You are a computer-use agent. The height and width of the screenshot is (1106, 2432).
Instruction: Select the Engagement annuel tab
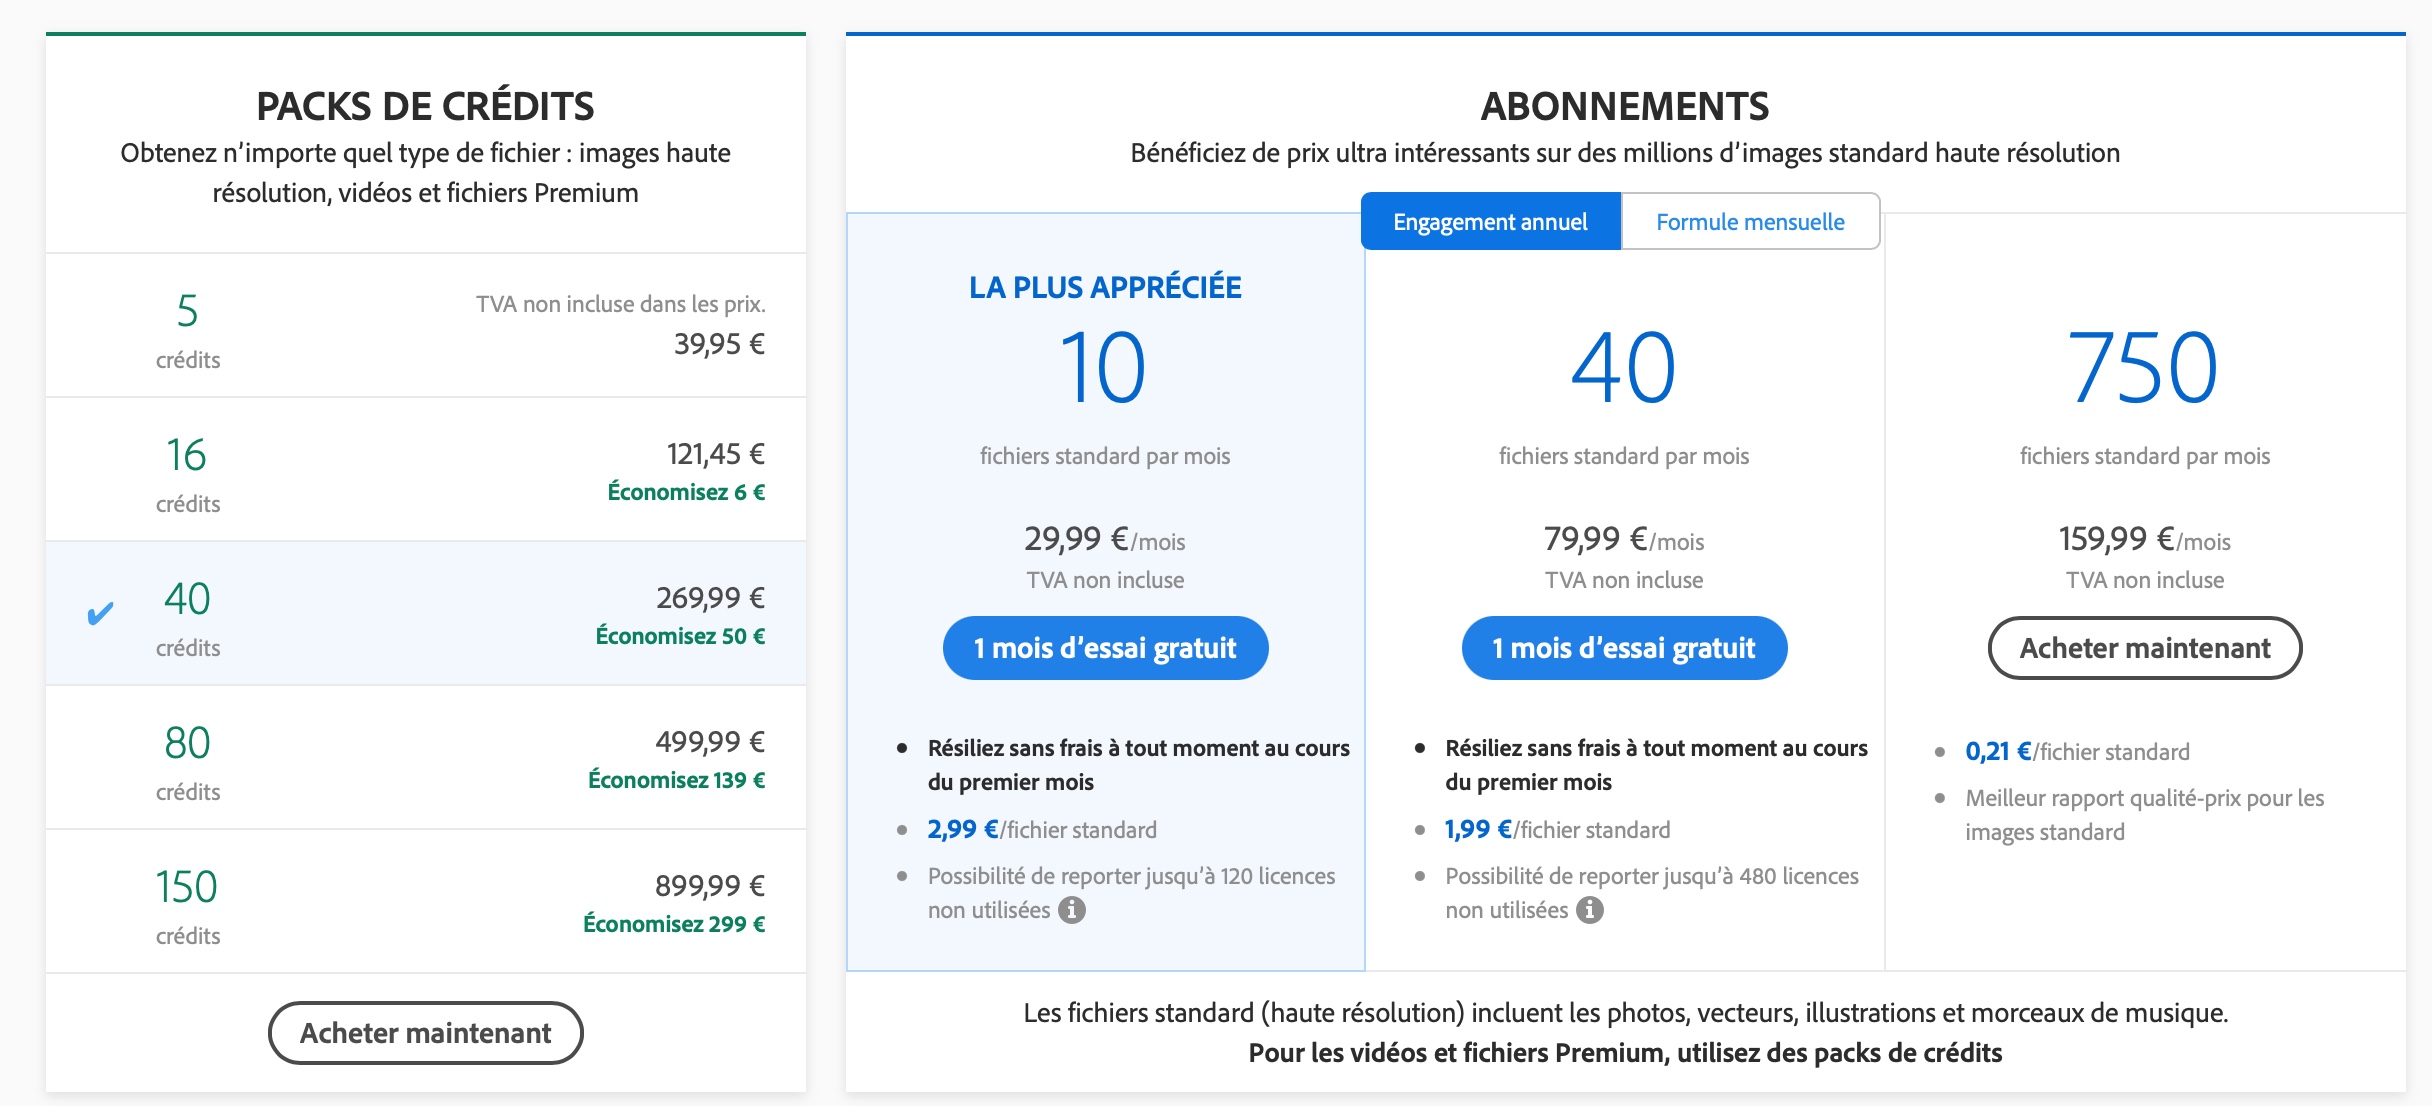pyautogui.click(x=1490, y=222)
